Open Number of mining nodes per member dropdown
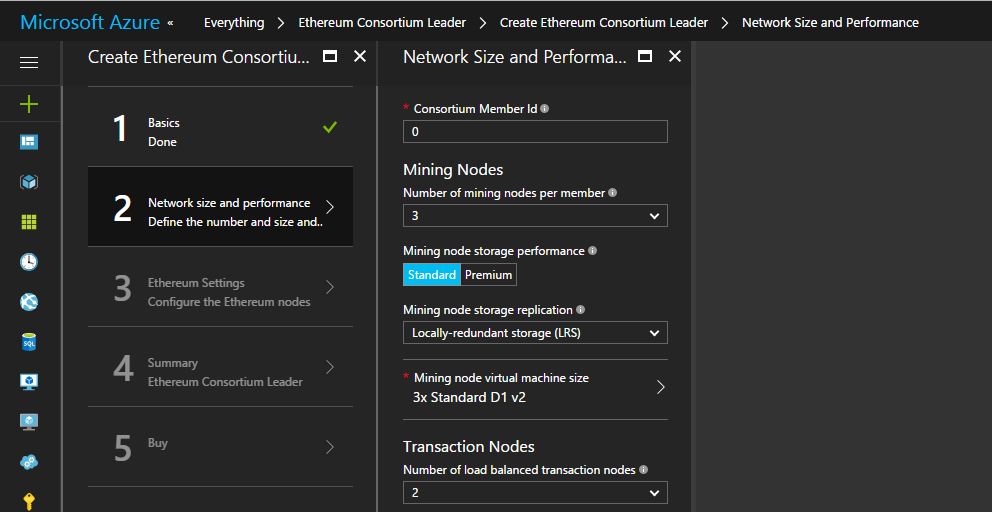The image size is (992, 512). [535, 216]
